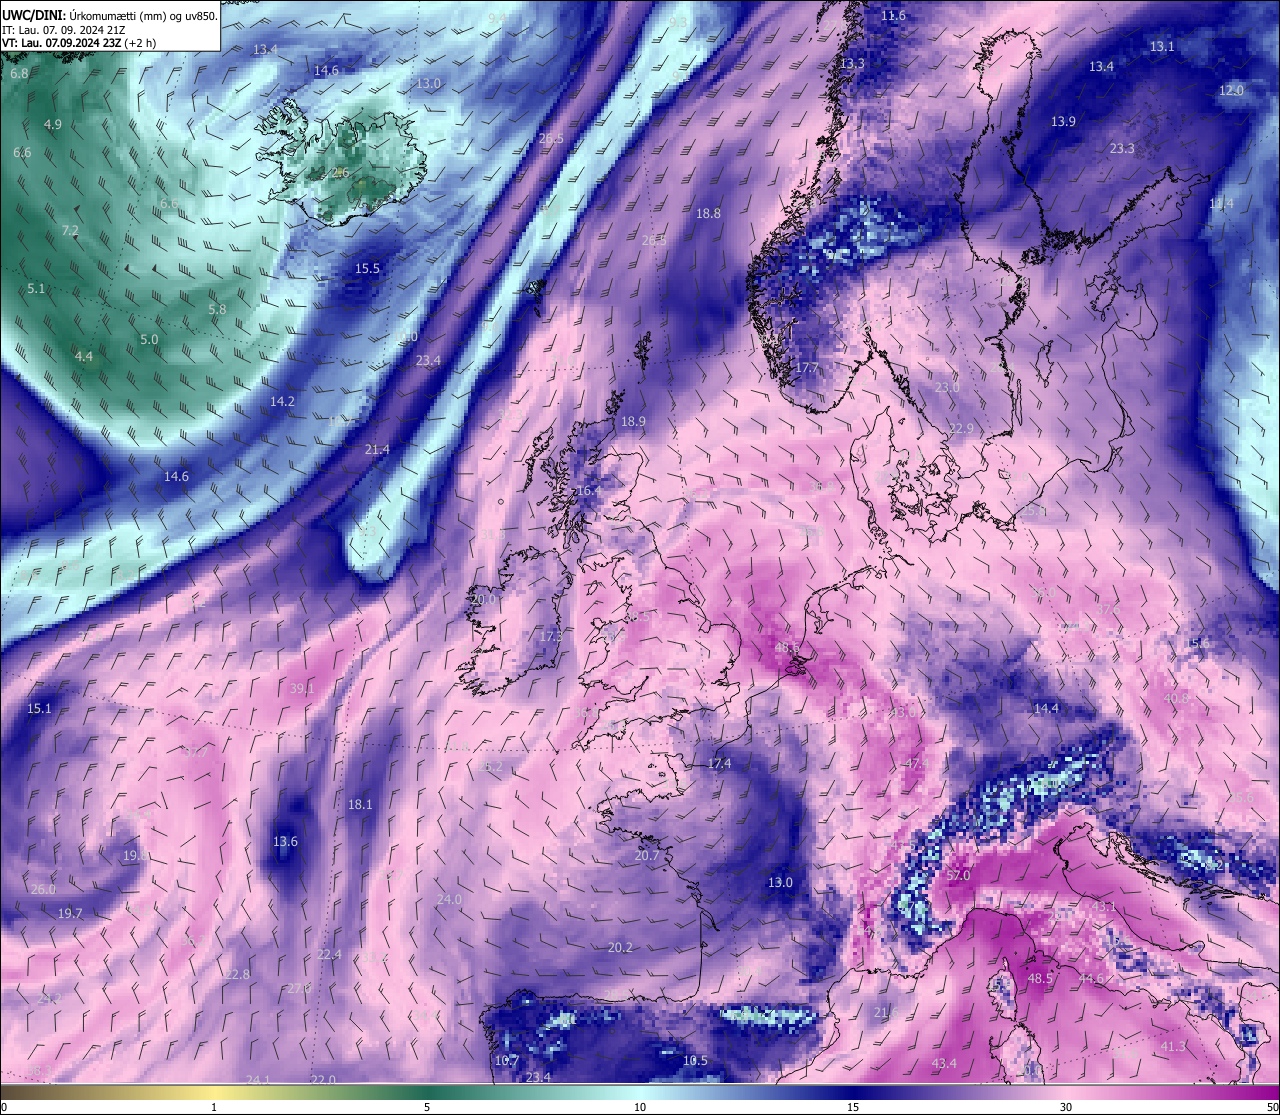
Task: Click the 18.8 value in the Norwegian Sea
Action: tap(708, 213)
